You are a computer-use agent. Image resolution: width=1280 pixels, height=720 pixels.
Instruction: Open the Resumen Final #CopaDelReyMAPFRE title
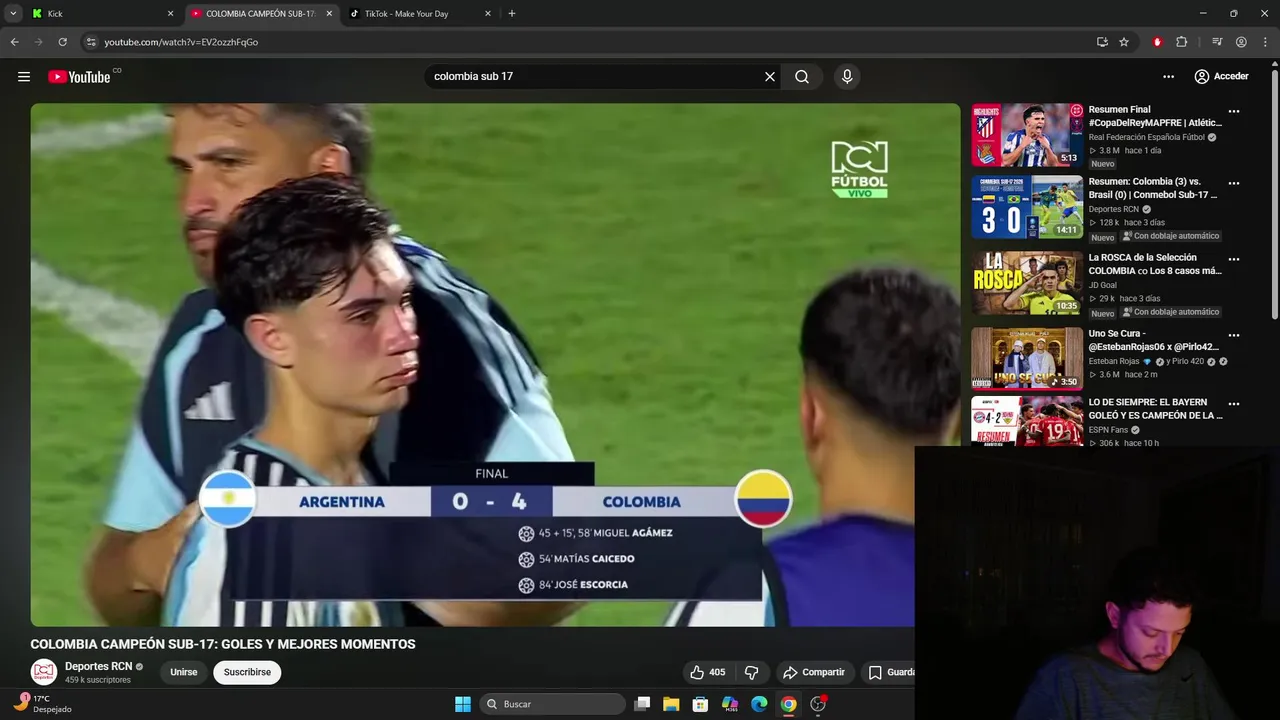click(1155, 116)
